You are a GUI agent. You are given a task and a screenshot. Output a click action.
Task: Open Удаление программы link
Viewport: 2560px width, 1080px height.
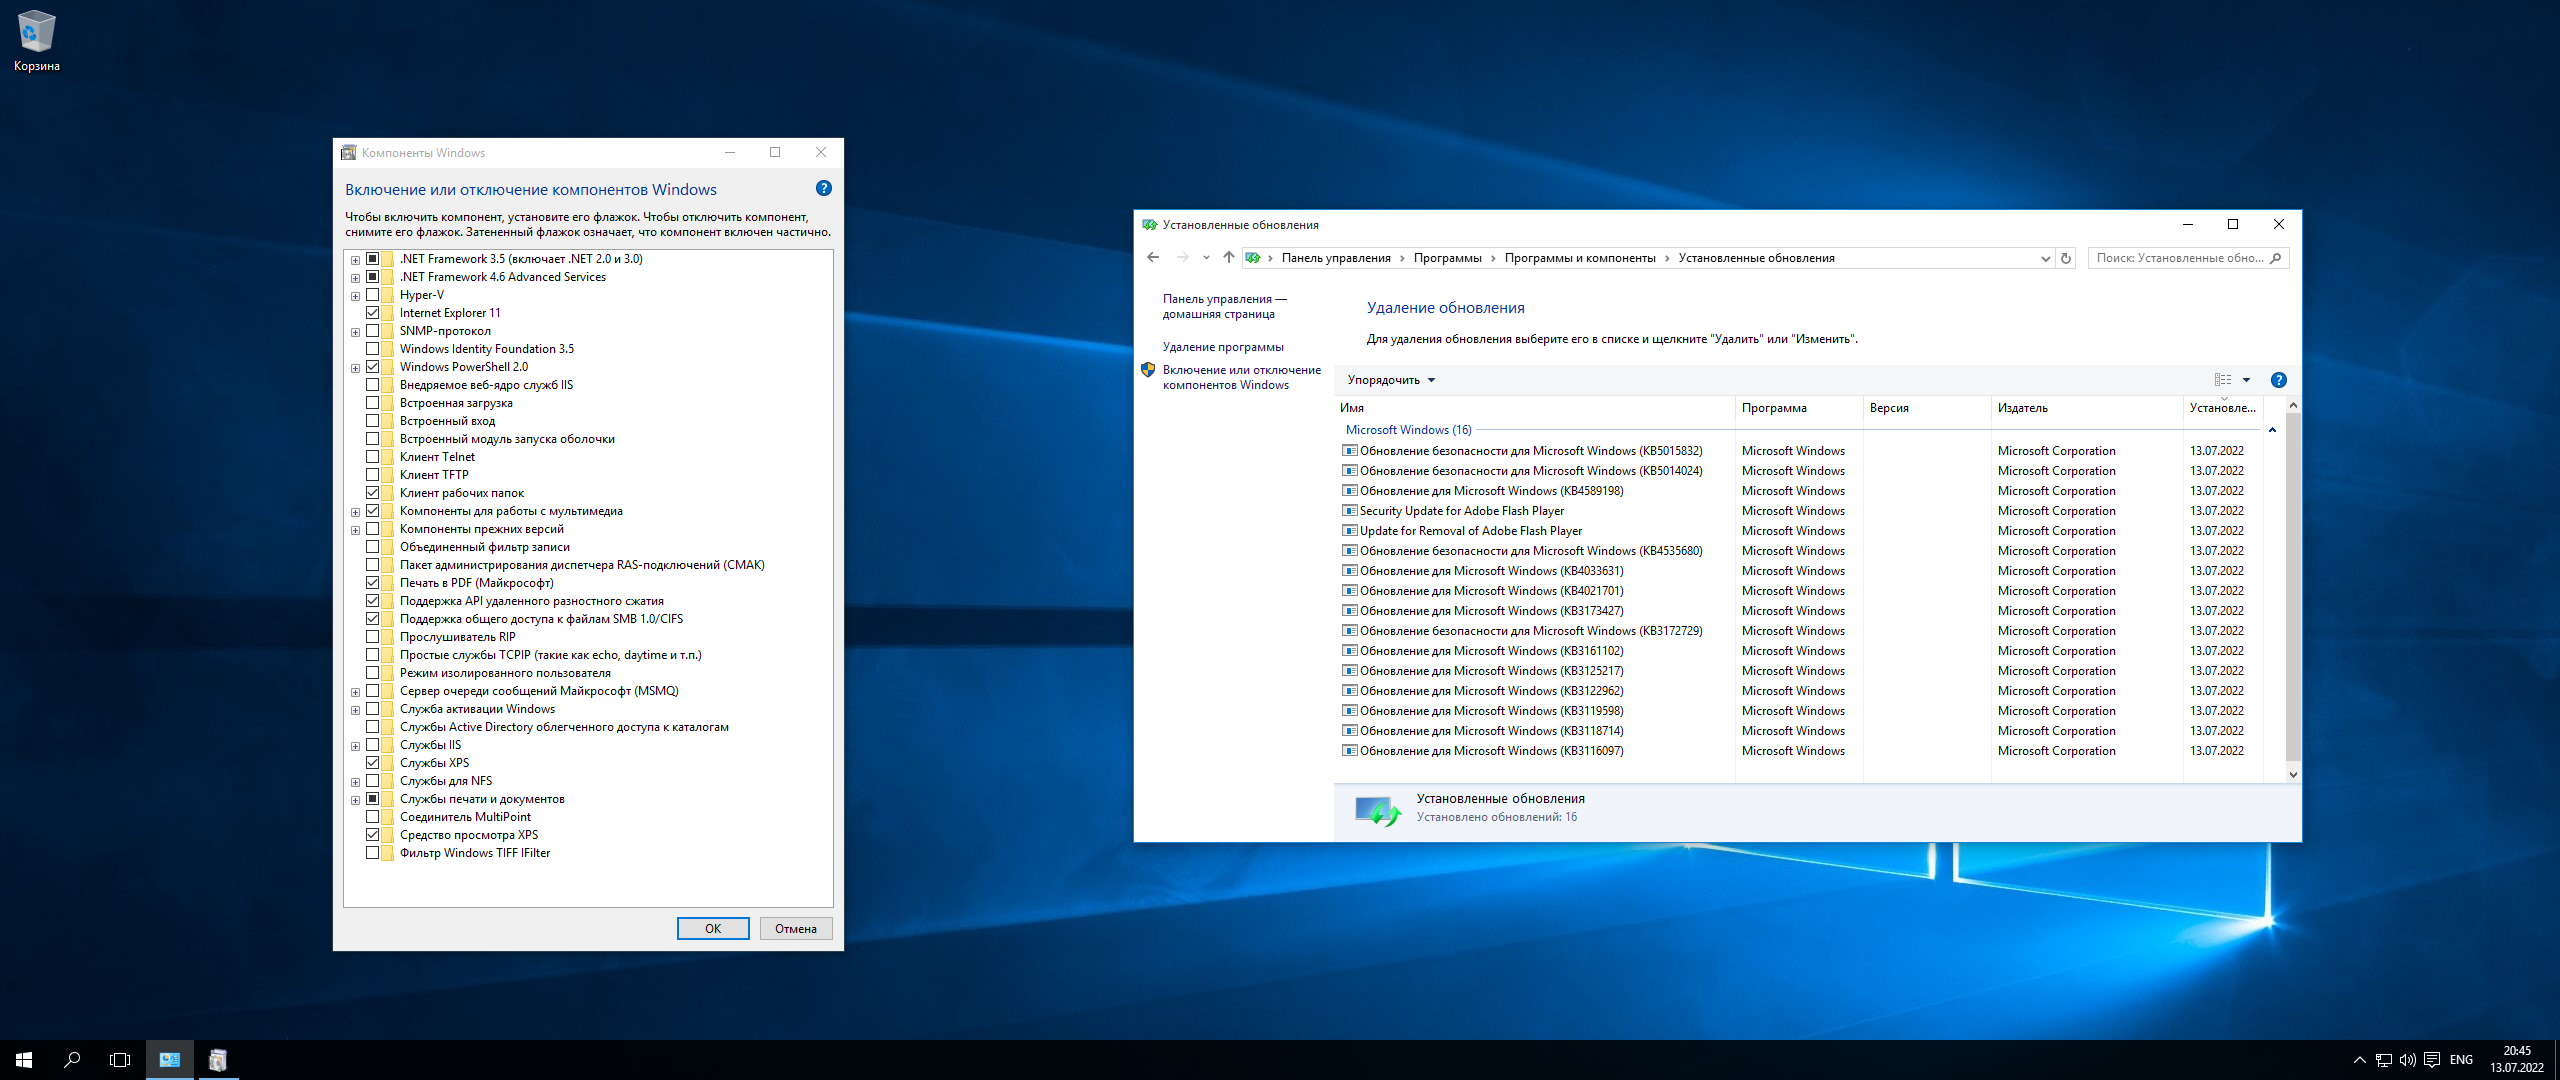point(1223,347)
